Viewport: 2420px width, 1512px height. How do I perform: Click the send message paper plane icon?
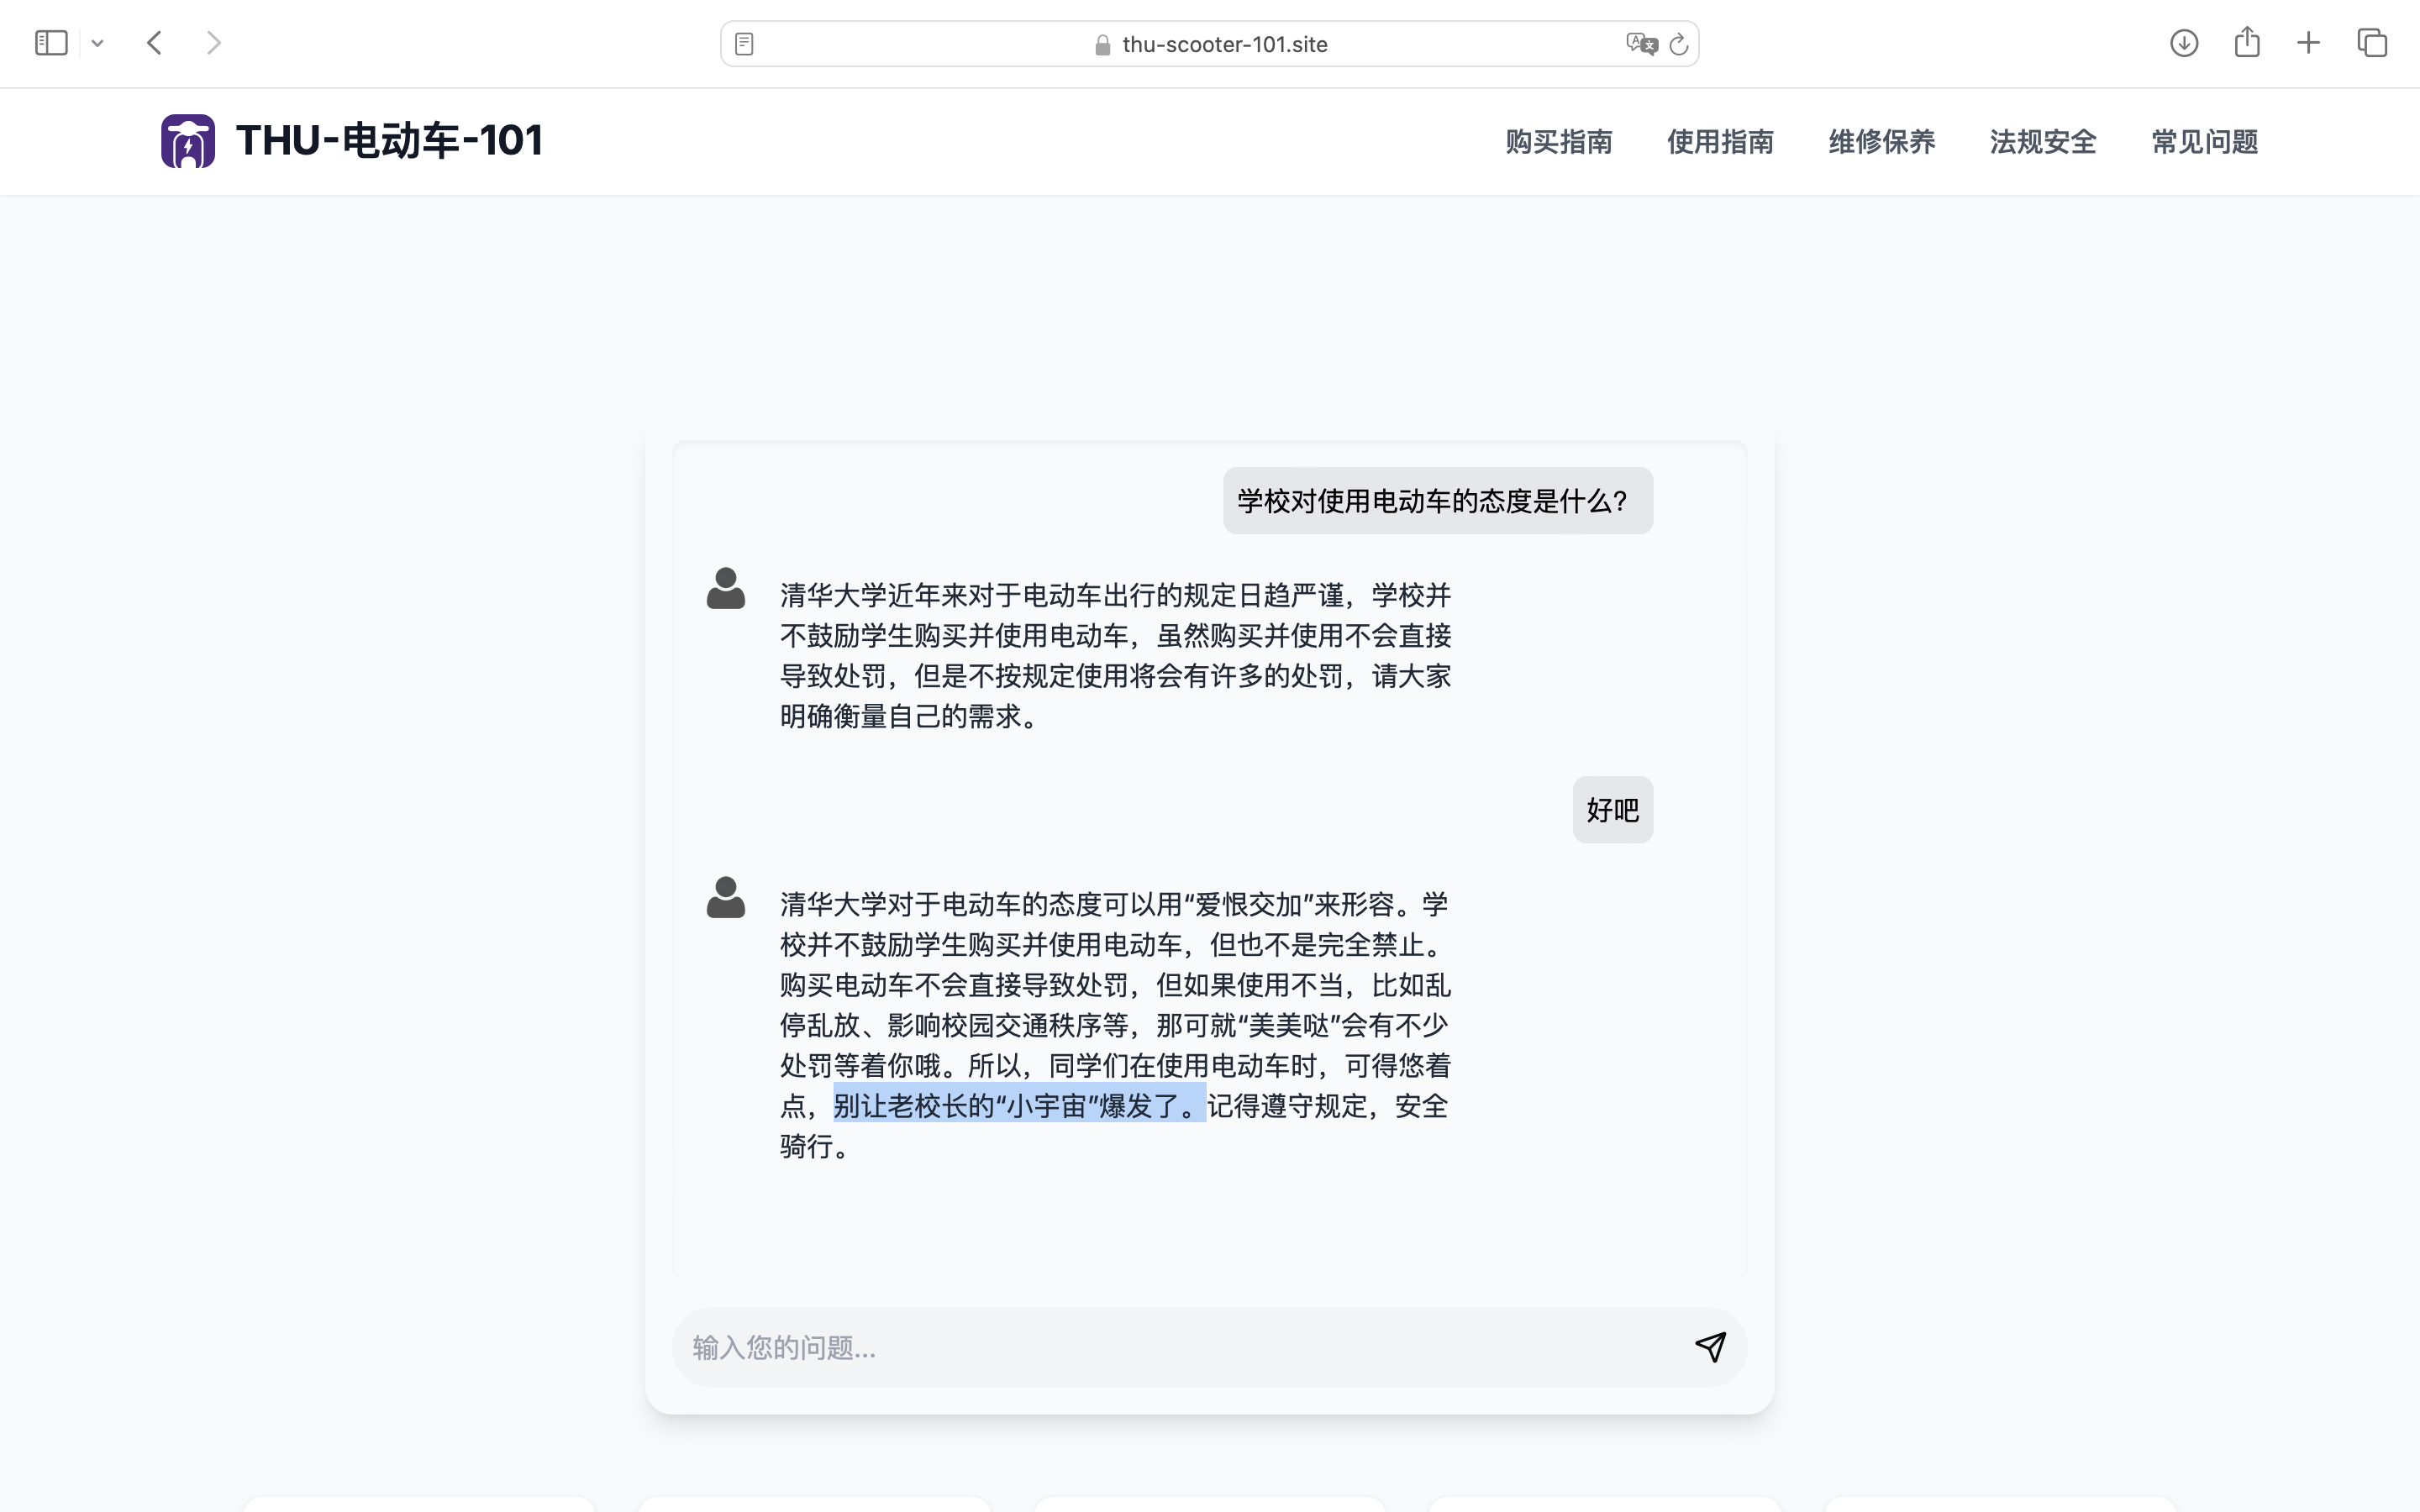point(1710,1347)
